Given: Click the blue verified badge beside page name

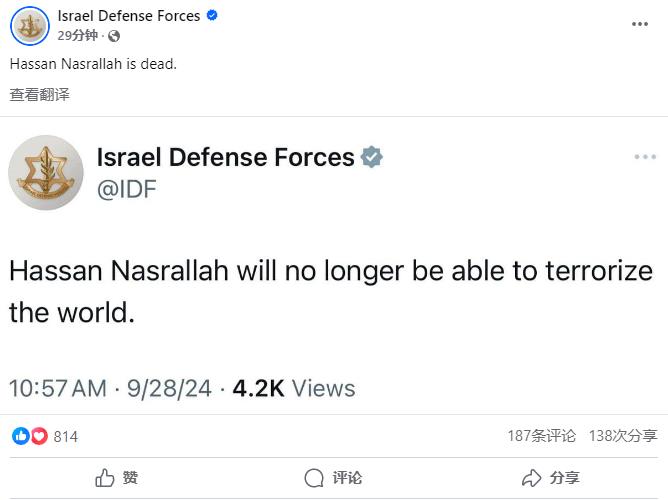Looking at the screenshot, I should pos(212,15).
